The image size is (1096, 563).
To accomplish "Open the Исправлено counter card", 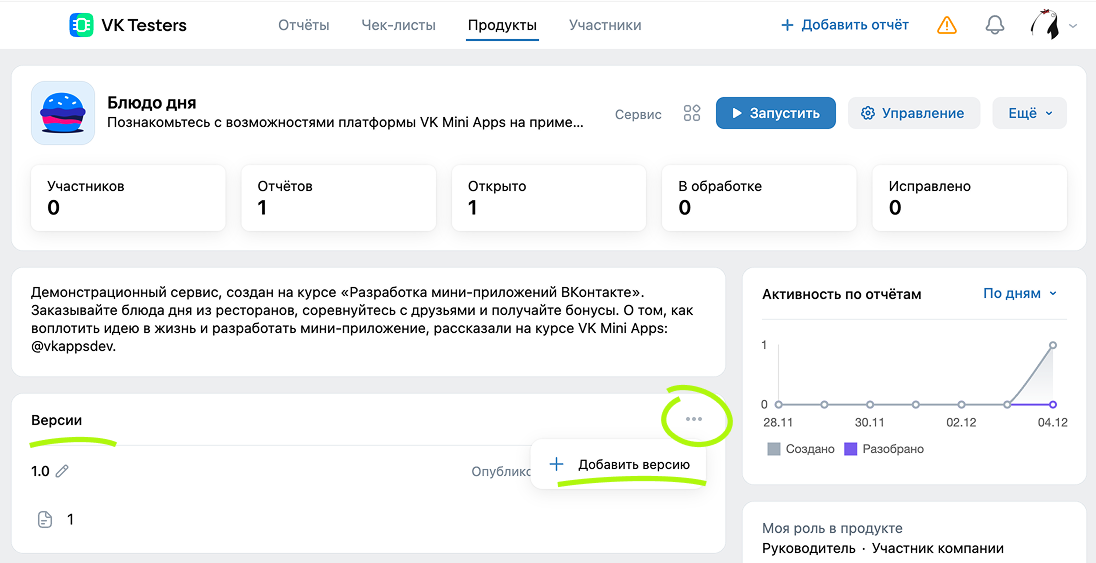I will click(x=969, y=198).
